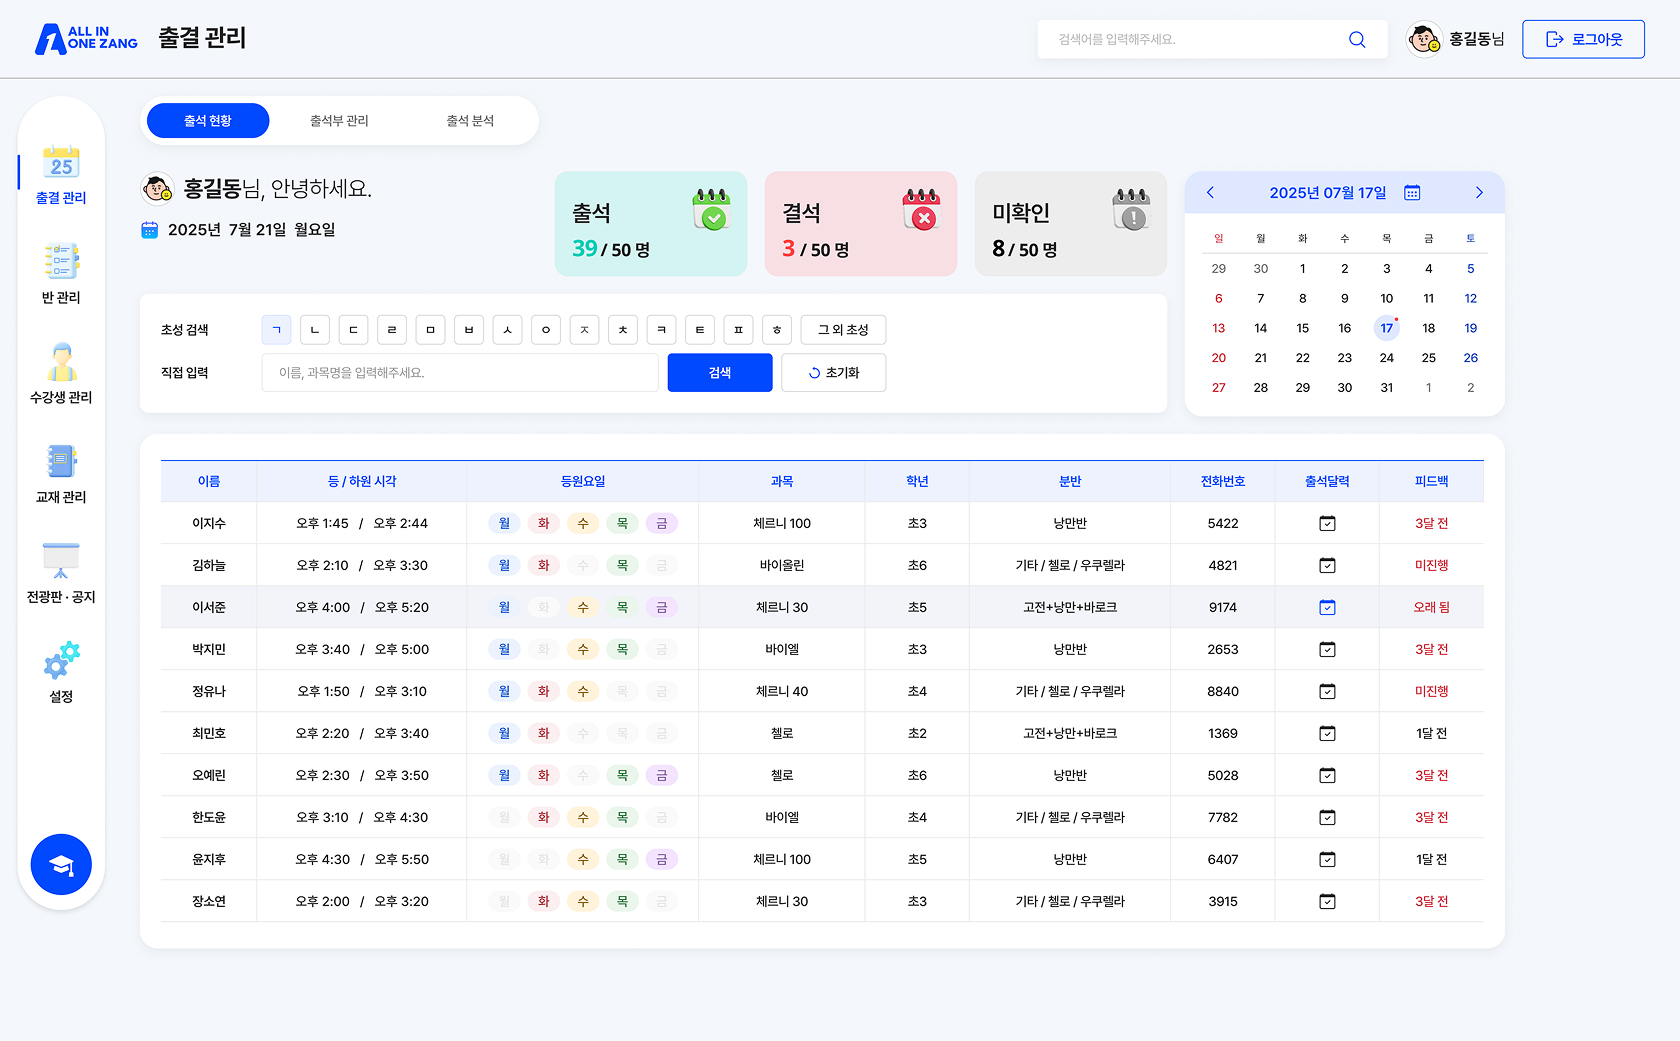Open attendance calendar icon for 이서준
The width and height of the screenshot is (1680, 1041).
pos(1327,607)
